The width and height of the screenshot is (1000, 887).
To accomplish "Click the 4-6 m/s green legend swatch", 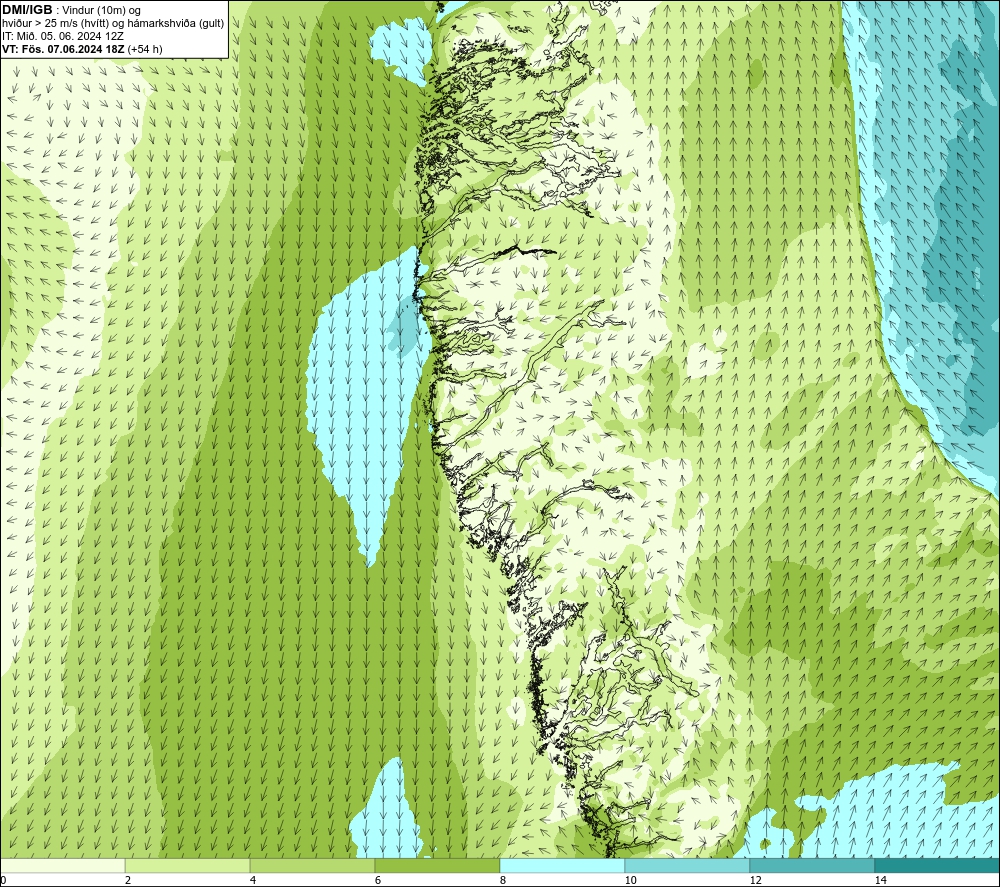I will (x=312, y=865).
